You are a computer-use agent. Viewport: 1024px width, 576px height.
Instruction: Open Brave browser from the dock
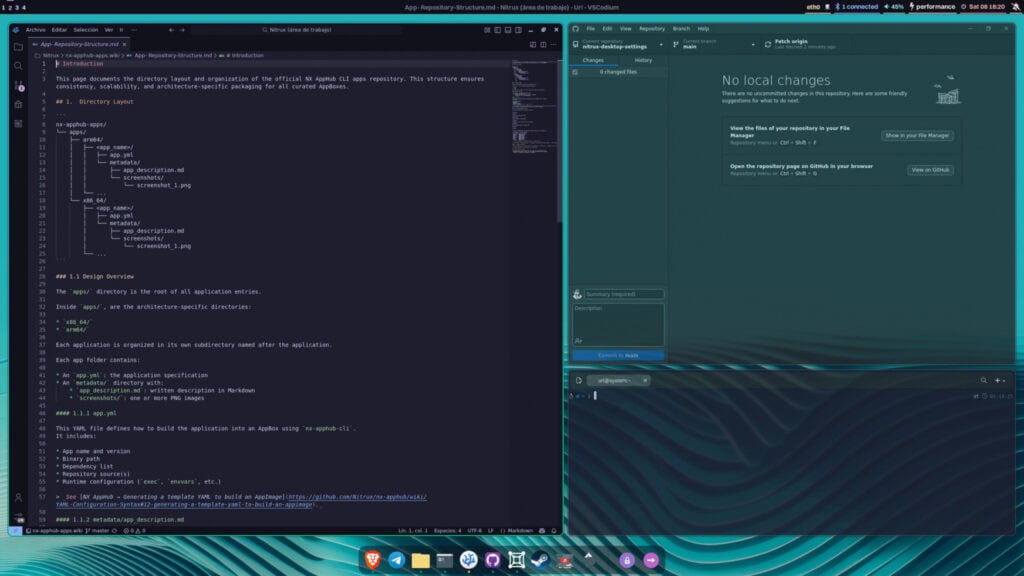tap(373, 559)
